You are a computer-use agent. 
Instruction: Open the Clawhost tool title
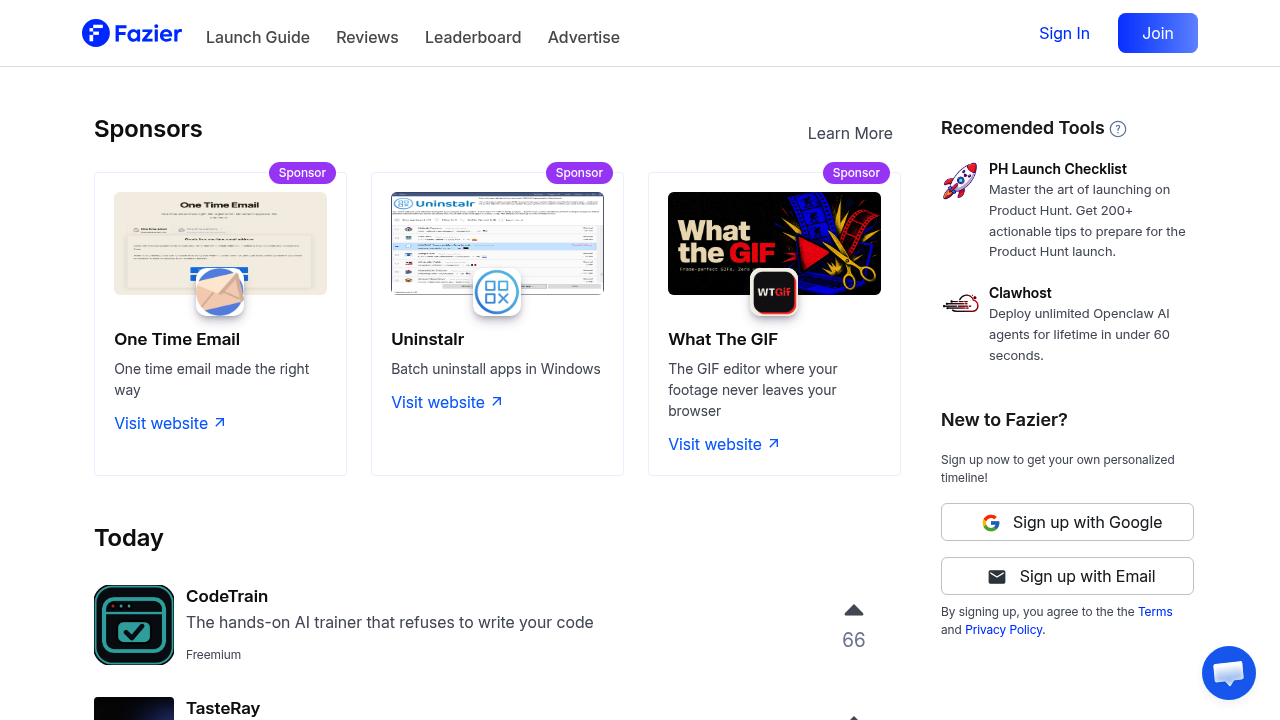1020,293
